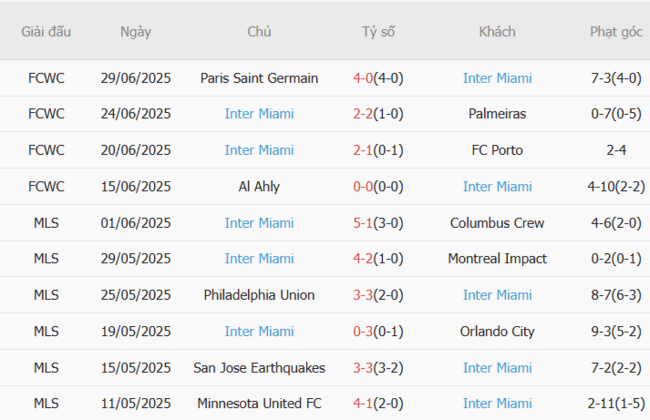Click Inter Miami in the Al Ahly row

[x=497, y=186]
